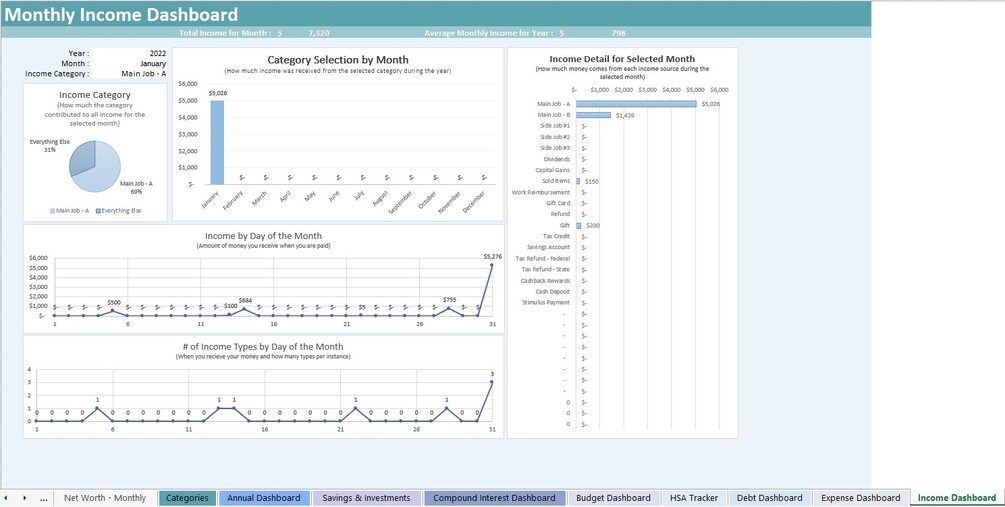
Task: Switch to the Net Worth - Monthly sheet tab
Action: point(105,498)
